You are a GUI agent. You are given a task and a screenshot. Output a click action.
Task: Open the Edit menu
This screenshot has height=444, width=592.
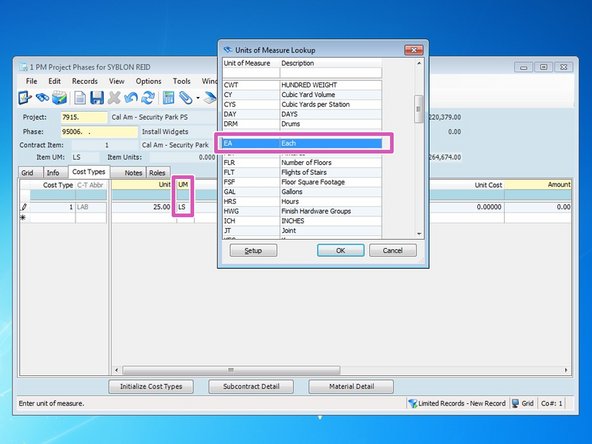54,81
